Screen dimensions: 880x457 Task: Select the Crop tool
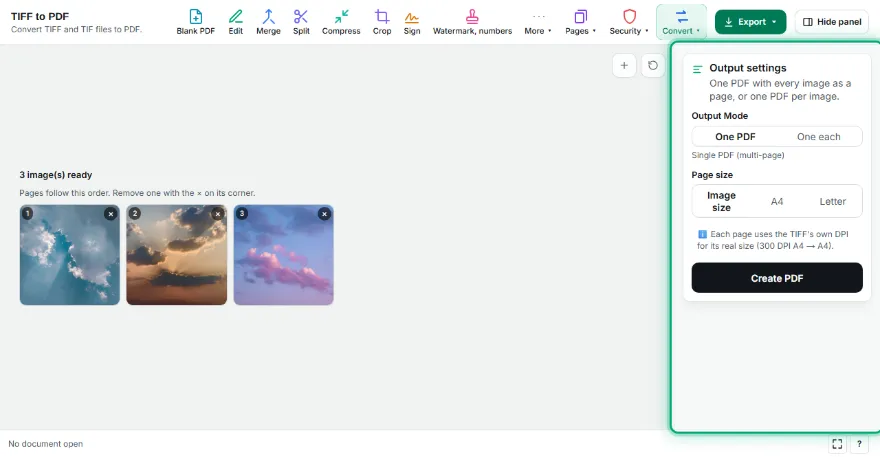click(382, 22)
